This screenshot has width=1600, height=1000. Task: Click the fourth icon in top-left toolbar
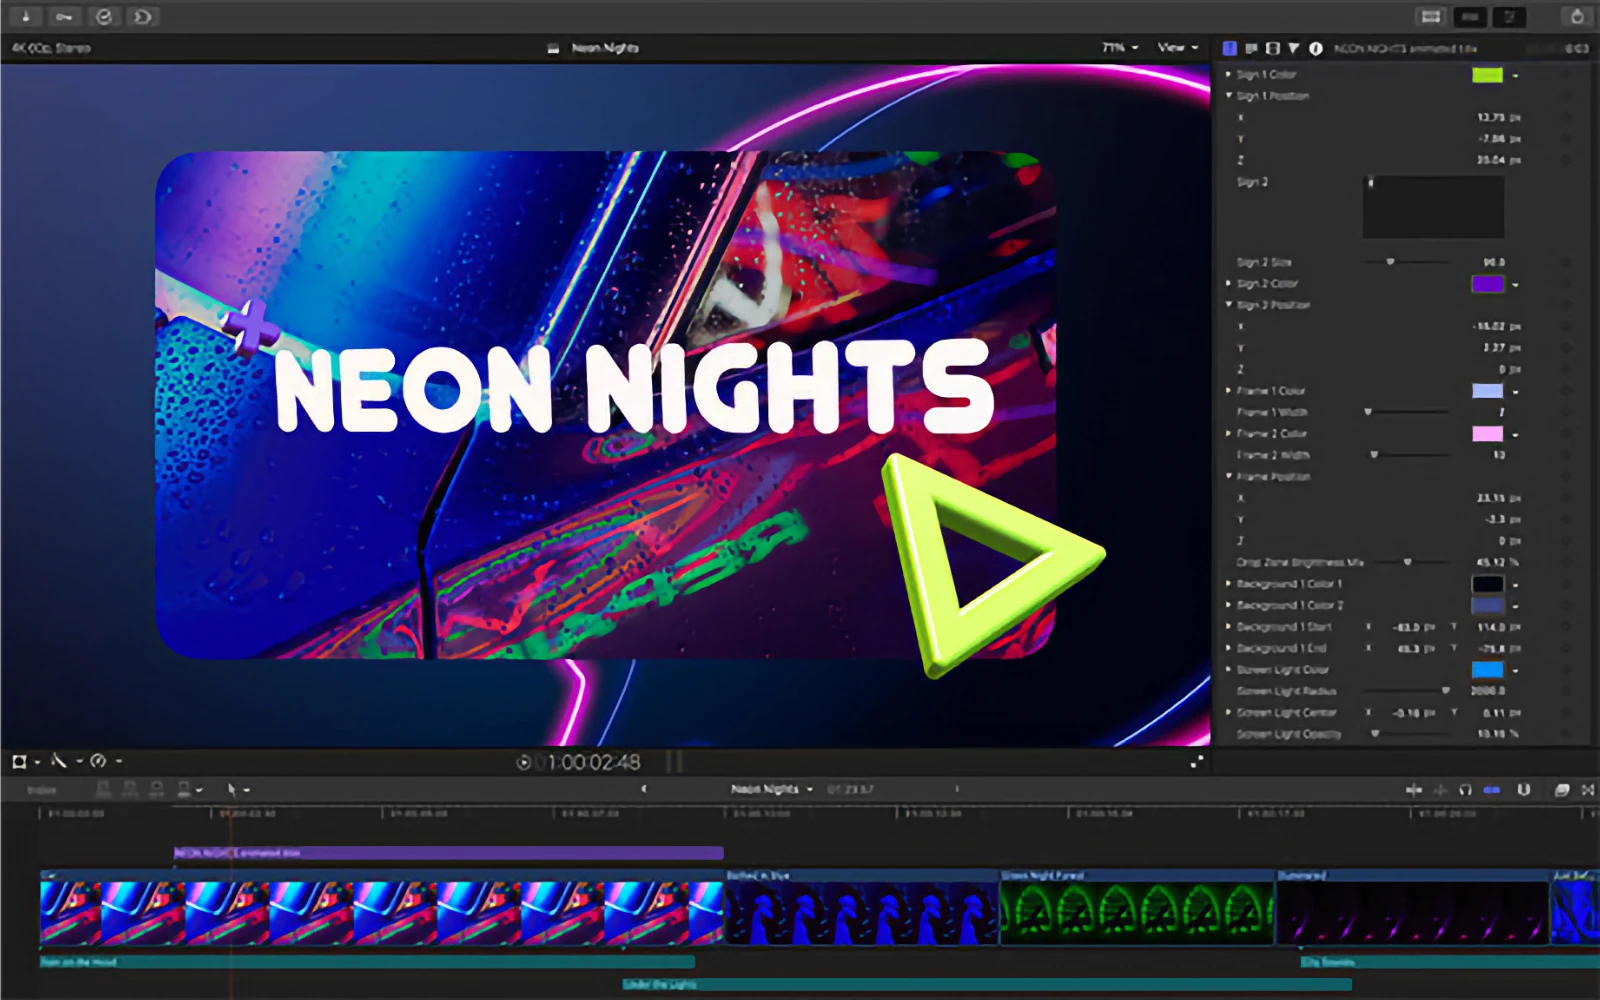click(x=143, y=16)
